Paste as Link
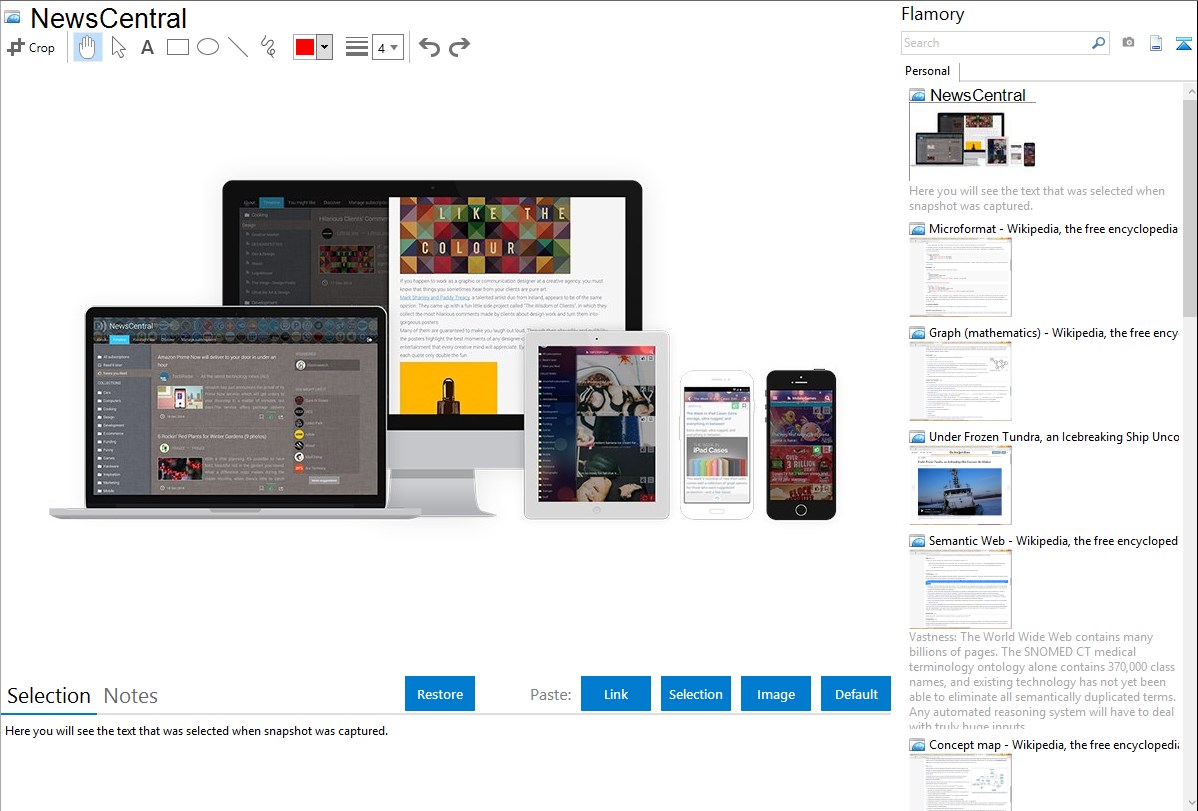Image resolution: width=1198 pixels, height=811 pixels. pos(616,694)
